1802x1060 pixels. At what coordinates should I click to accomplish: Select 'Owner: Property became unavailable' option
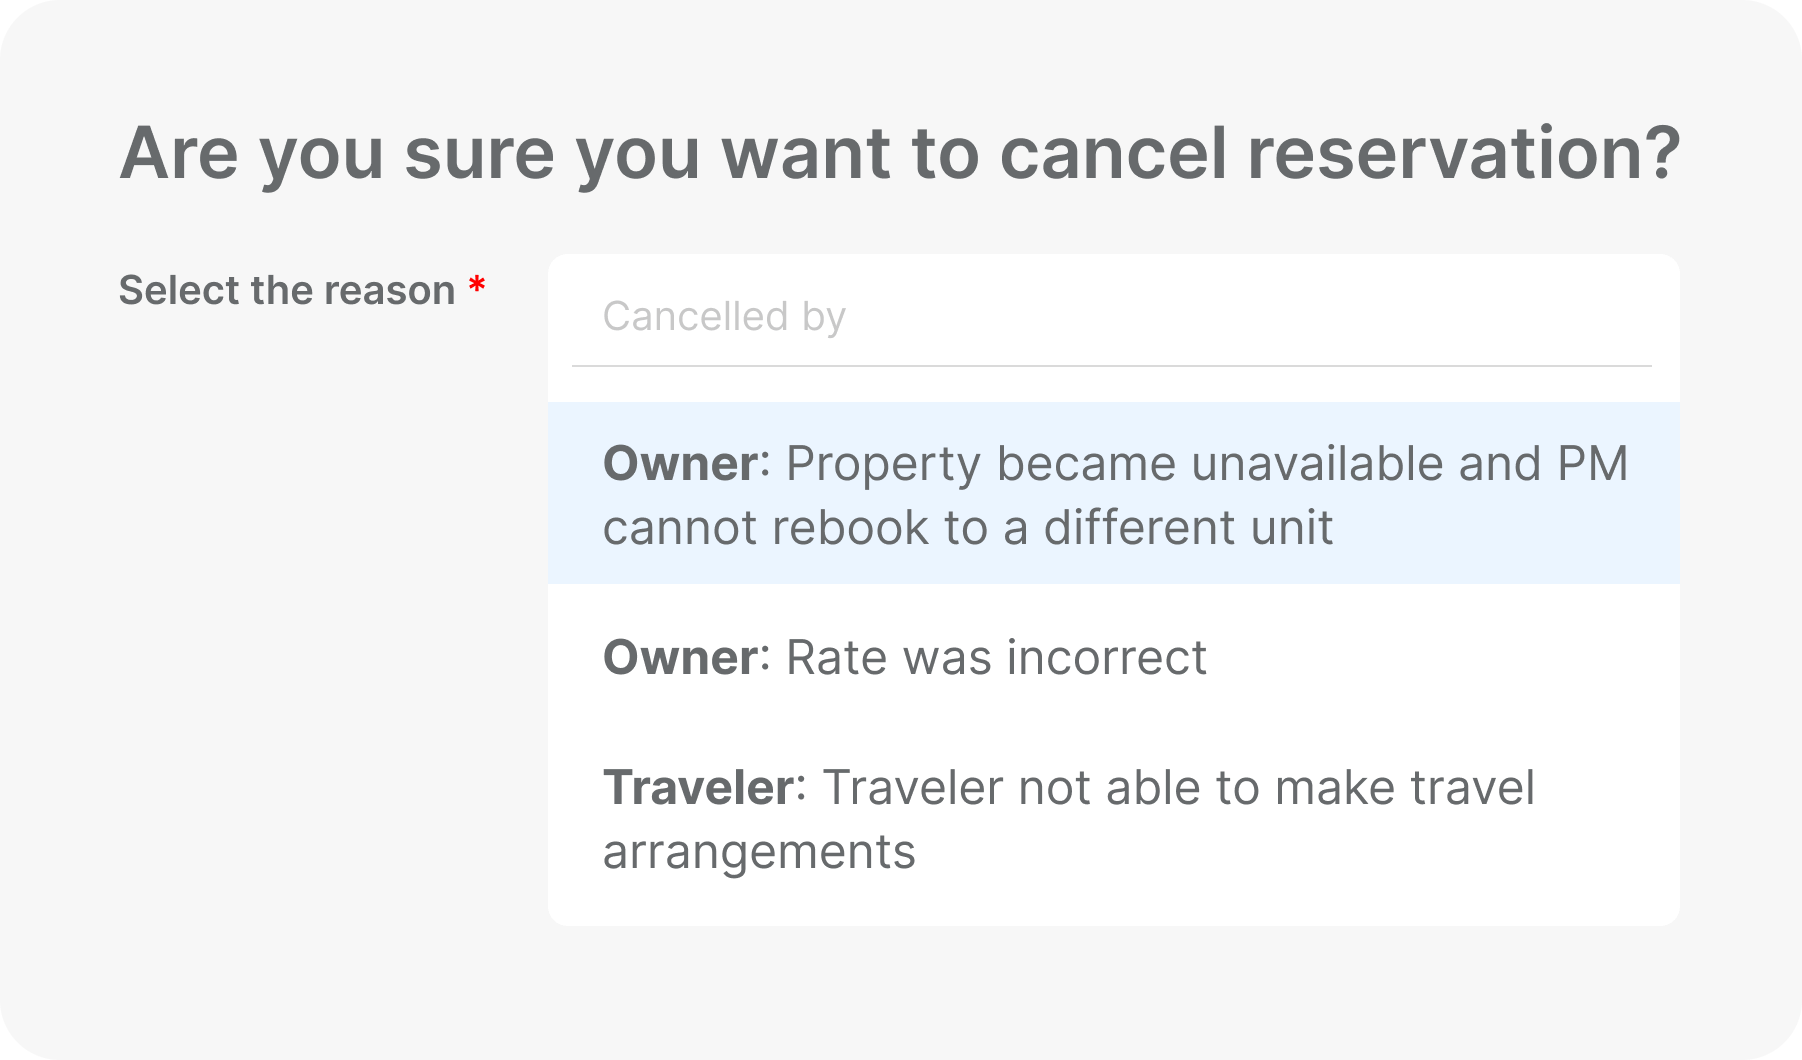[1112, 493]
